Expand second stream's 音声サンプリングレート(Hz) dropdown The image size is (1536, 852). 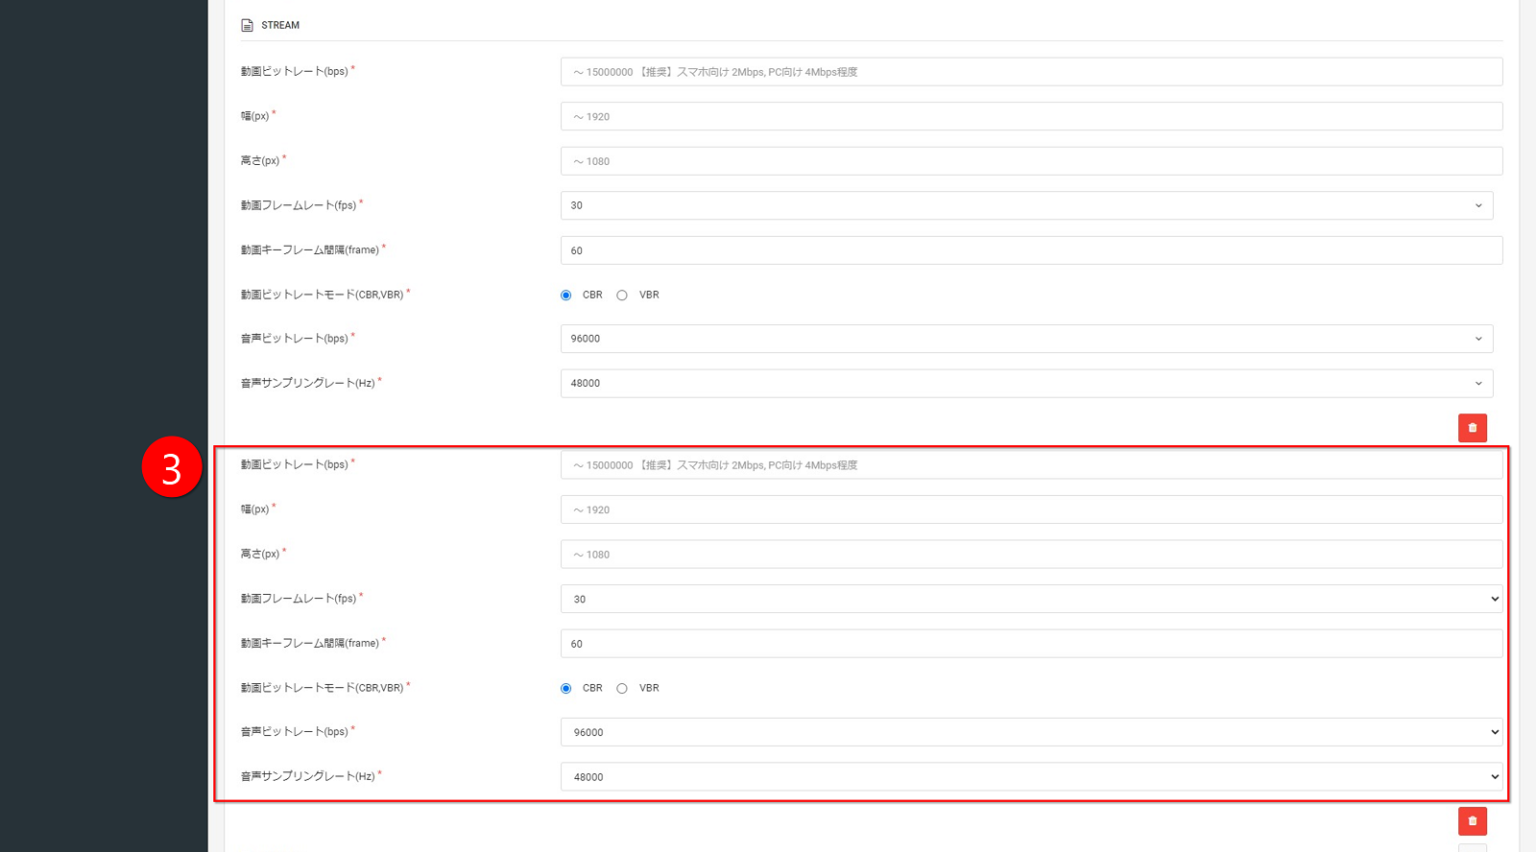[1030, 777]
